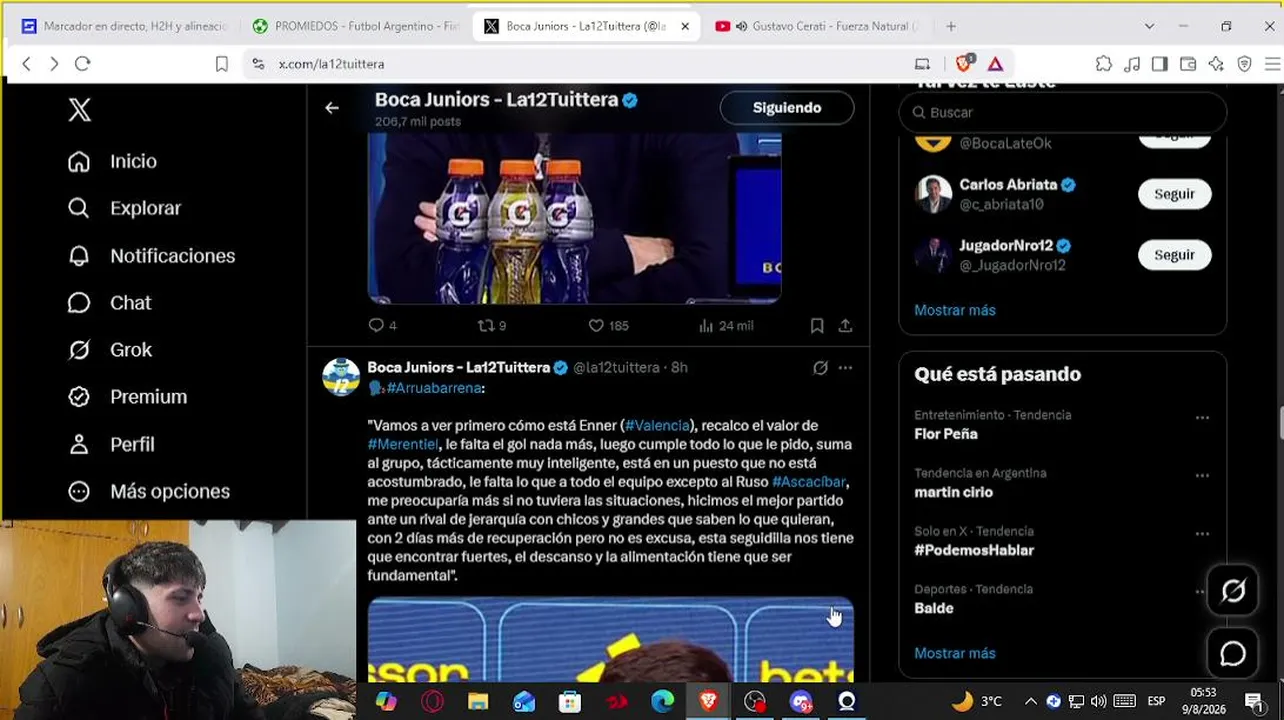Open Leo AI assistant from toolbar
The width and height of the screenshot is (1284, 720).
point(1216,64)
